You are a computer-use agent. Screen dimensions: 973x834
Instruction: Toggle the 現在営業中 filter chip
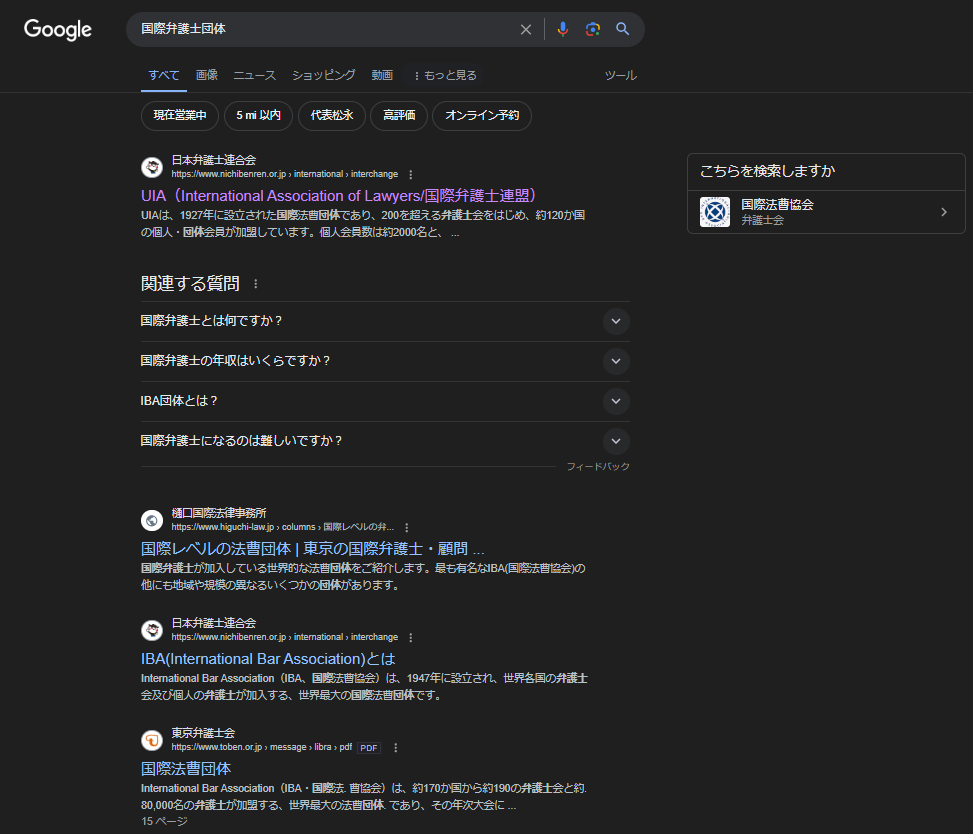[180, 116]
